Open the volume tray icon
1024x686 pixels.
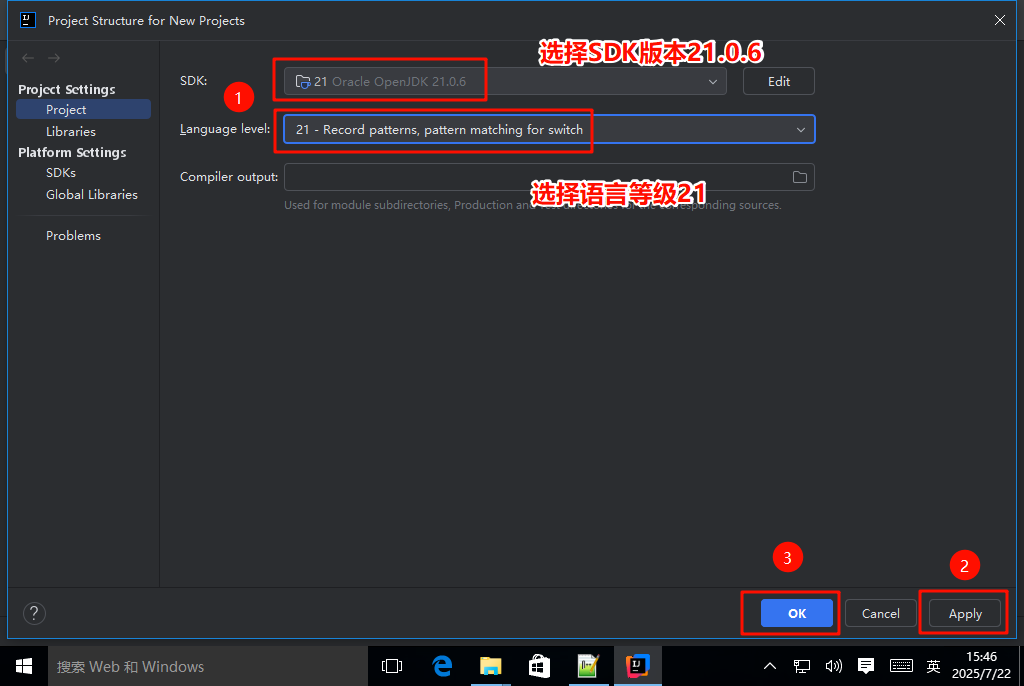pyautogui.click(x=833, y=666)
